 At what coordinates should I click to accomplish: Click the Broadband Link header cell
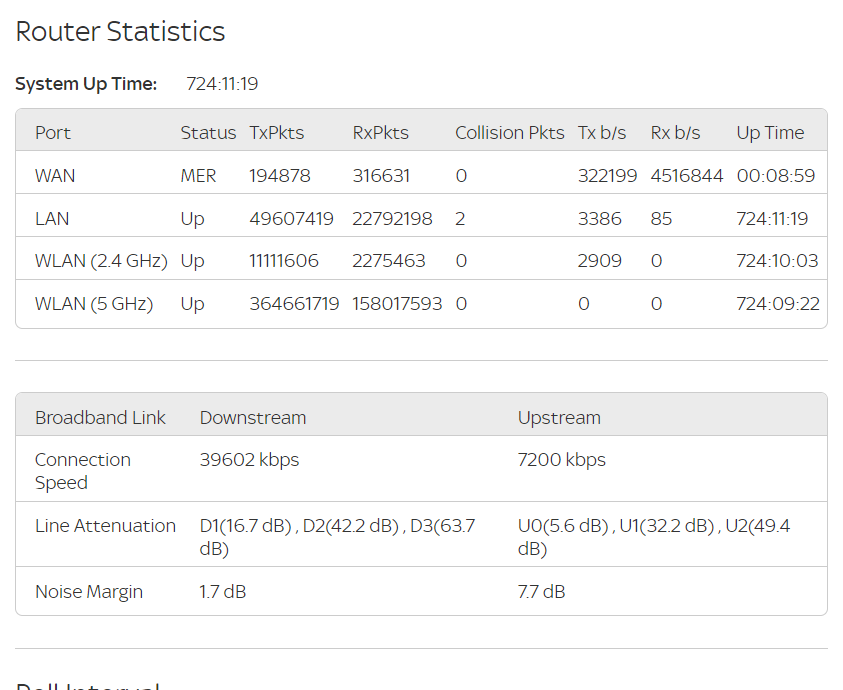pyautogui.click(x=100, y=418)
